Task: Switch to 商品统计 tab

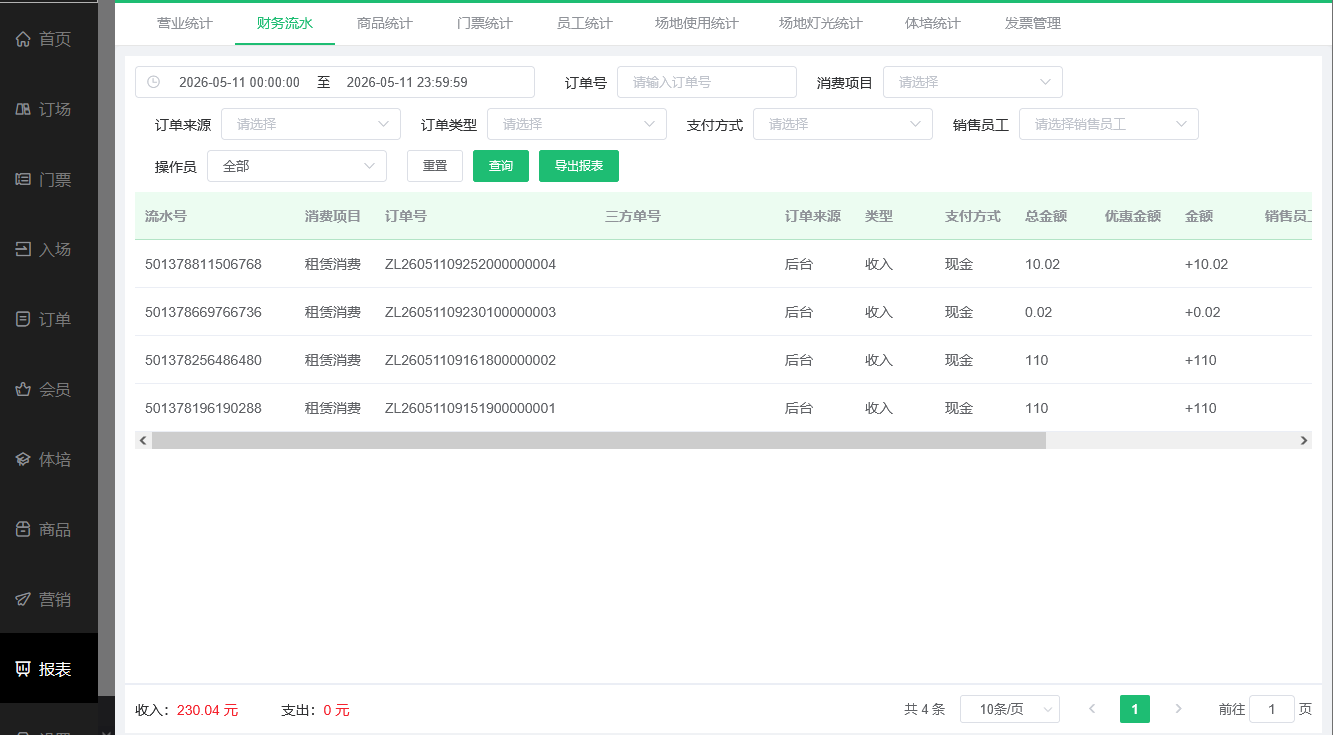Action: [x=385, y=23]
